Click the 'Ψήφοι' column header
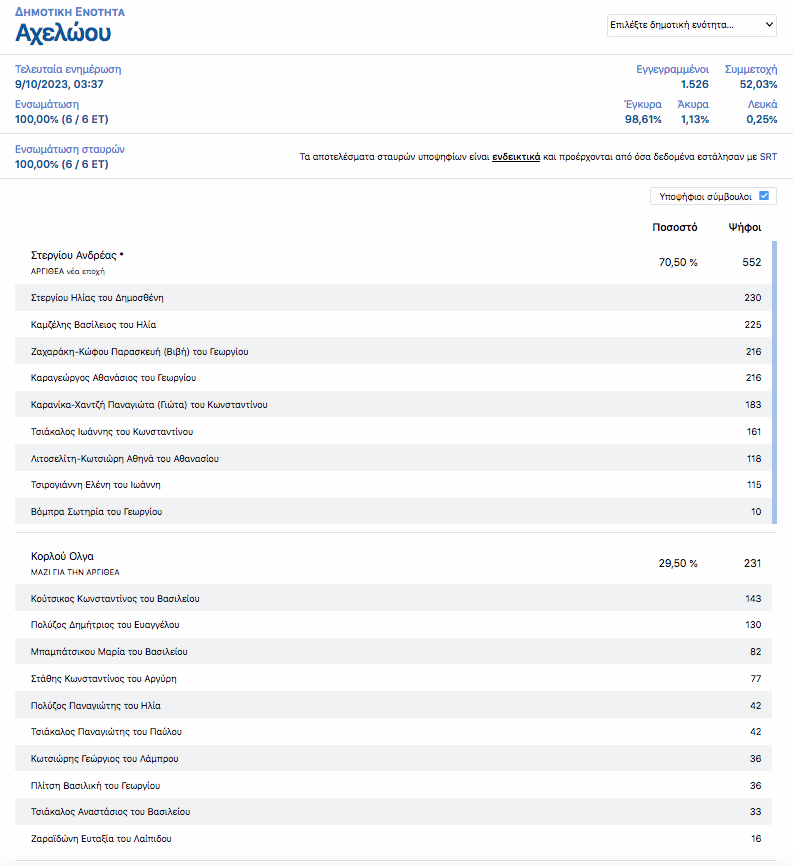 pos(745,227)
